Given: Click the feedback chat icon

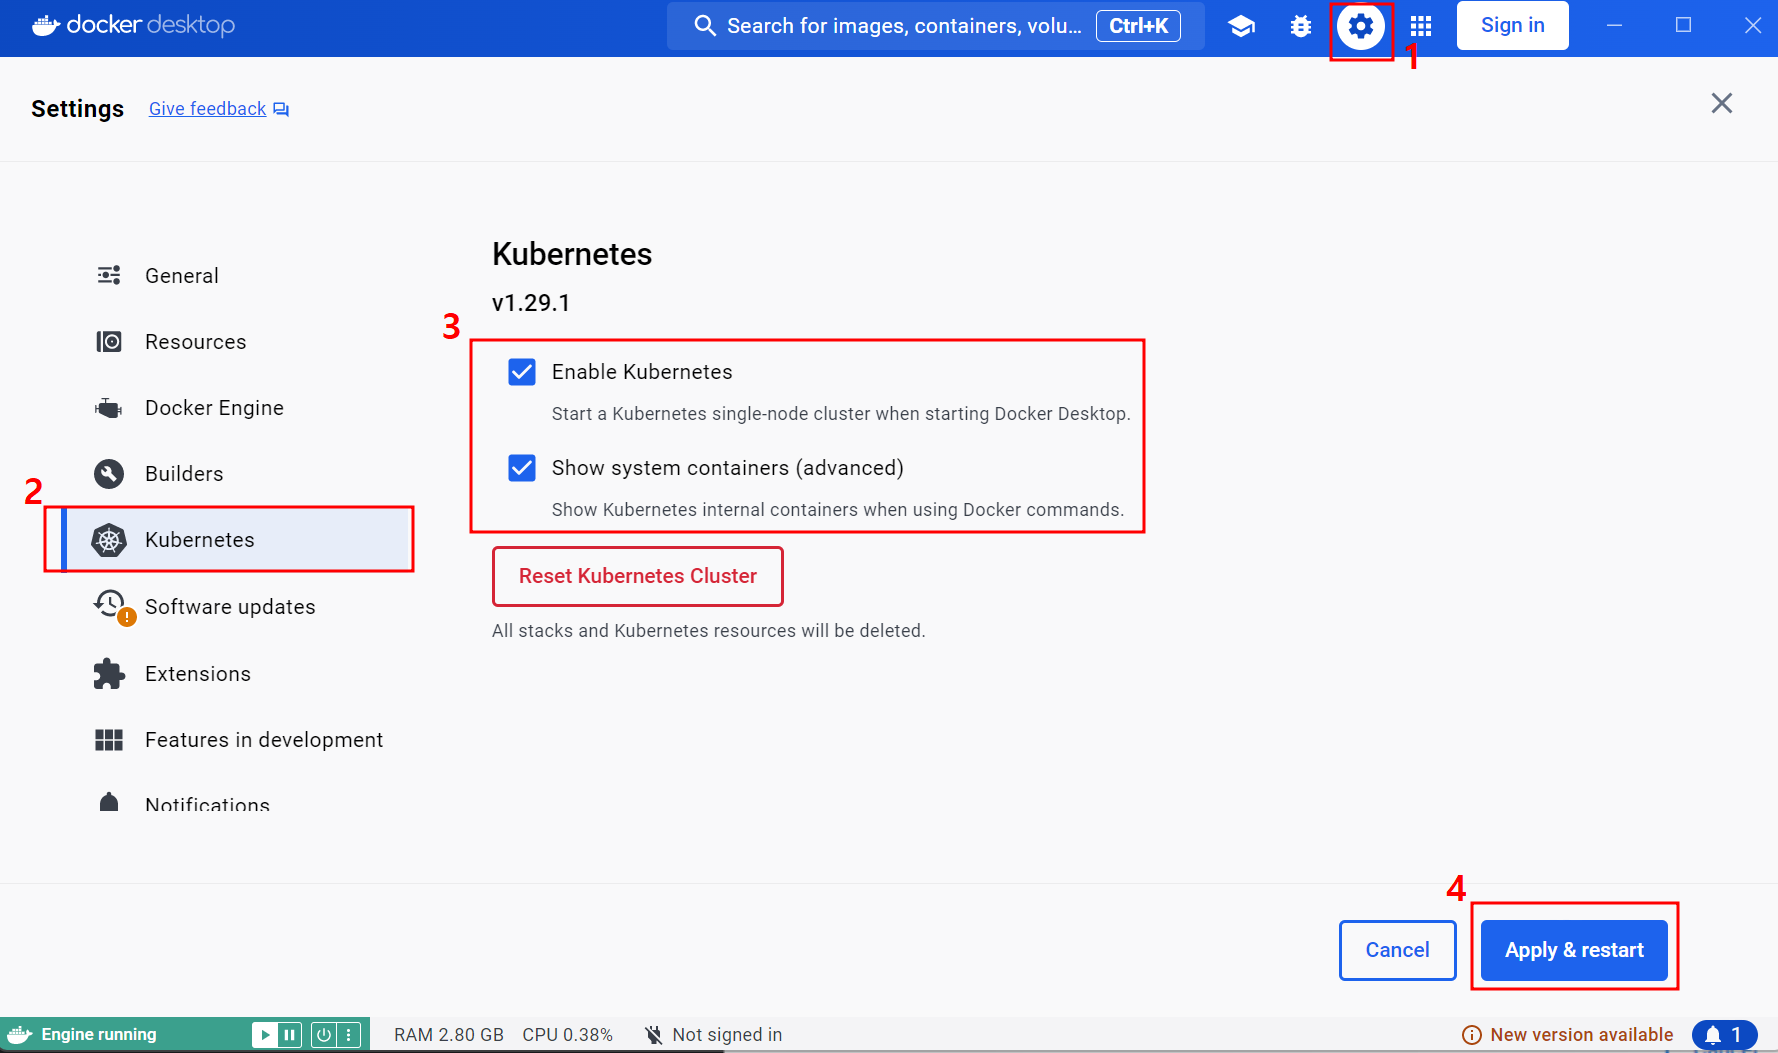Looking at the screenshot, I should (x=281, y=109).
